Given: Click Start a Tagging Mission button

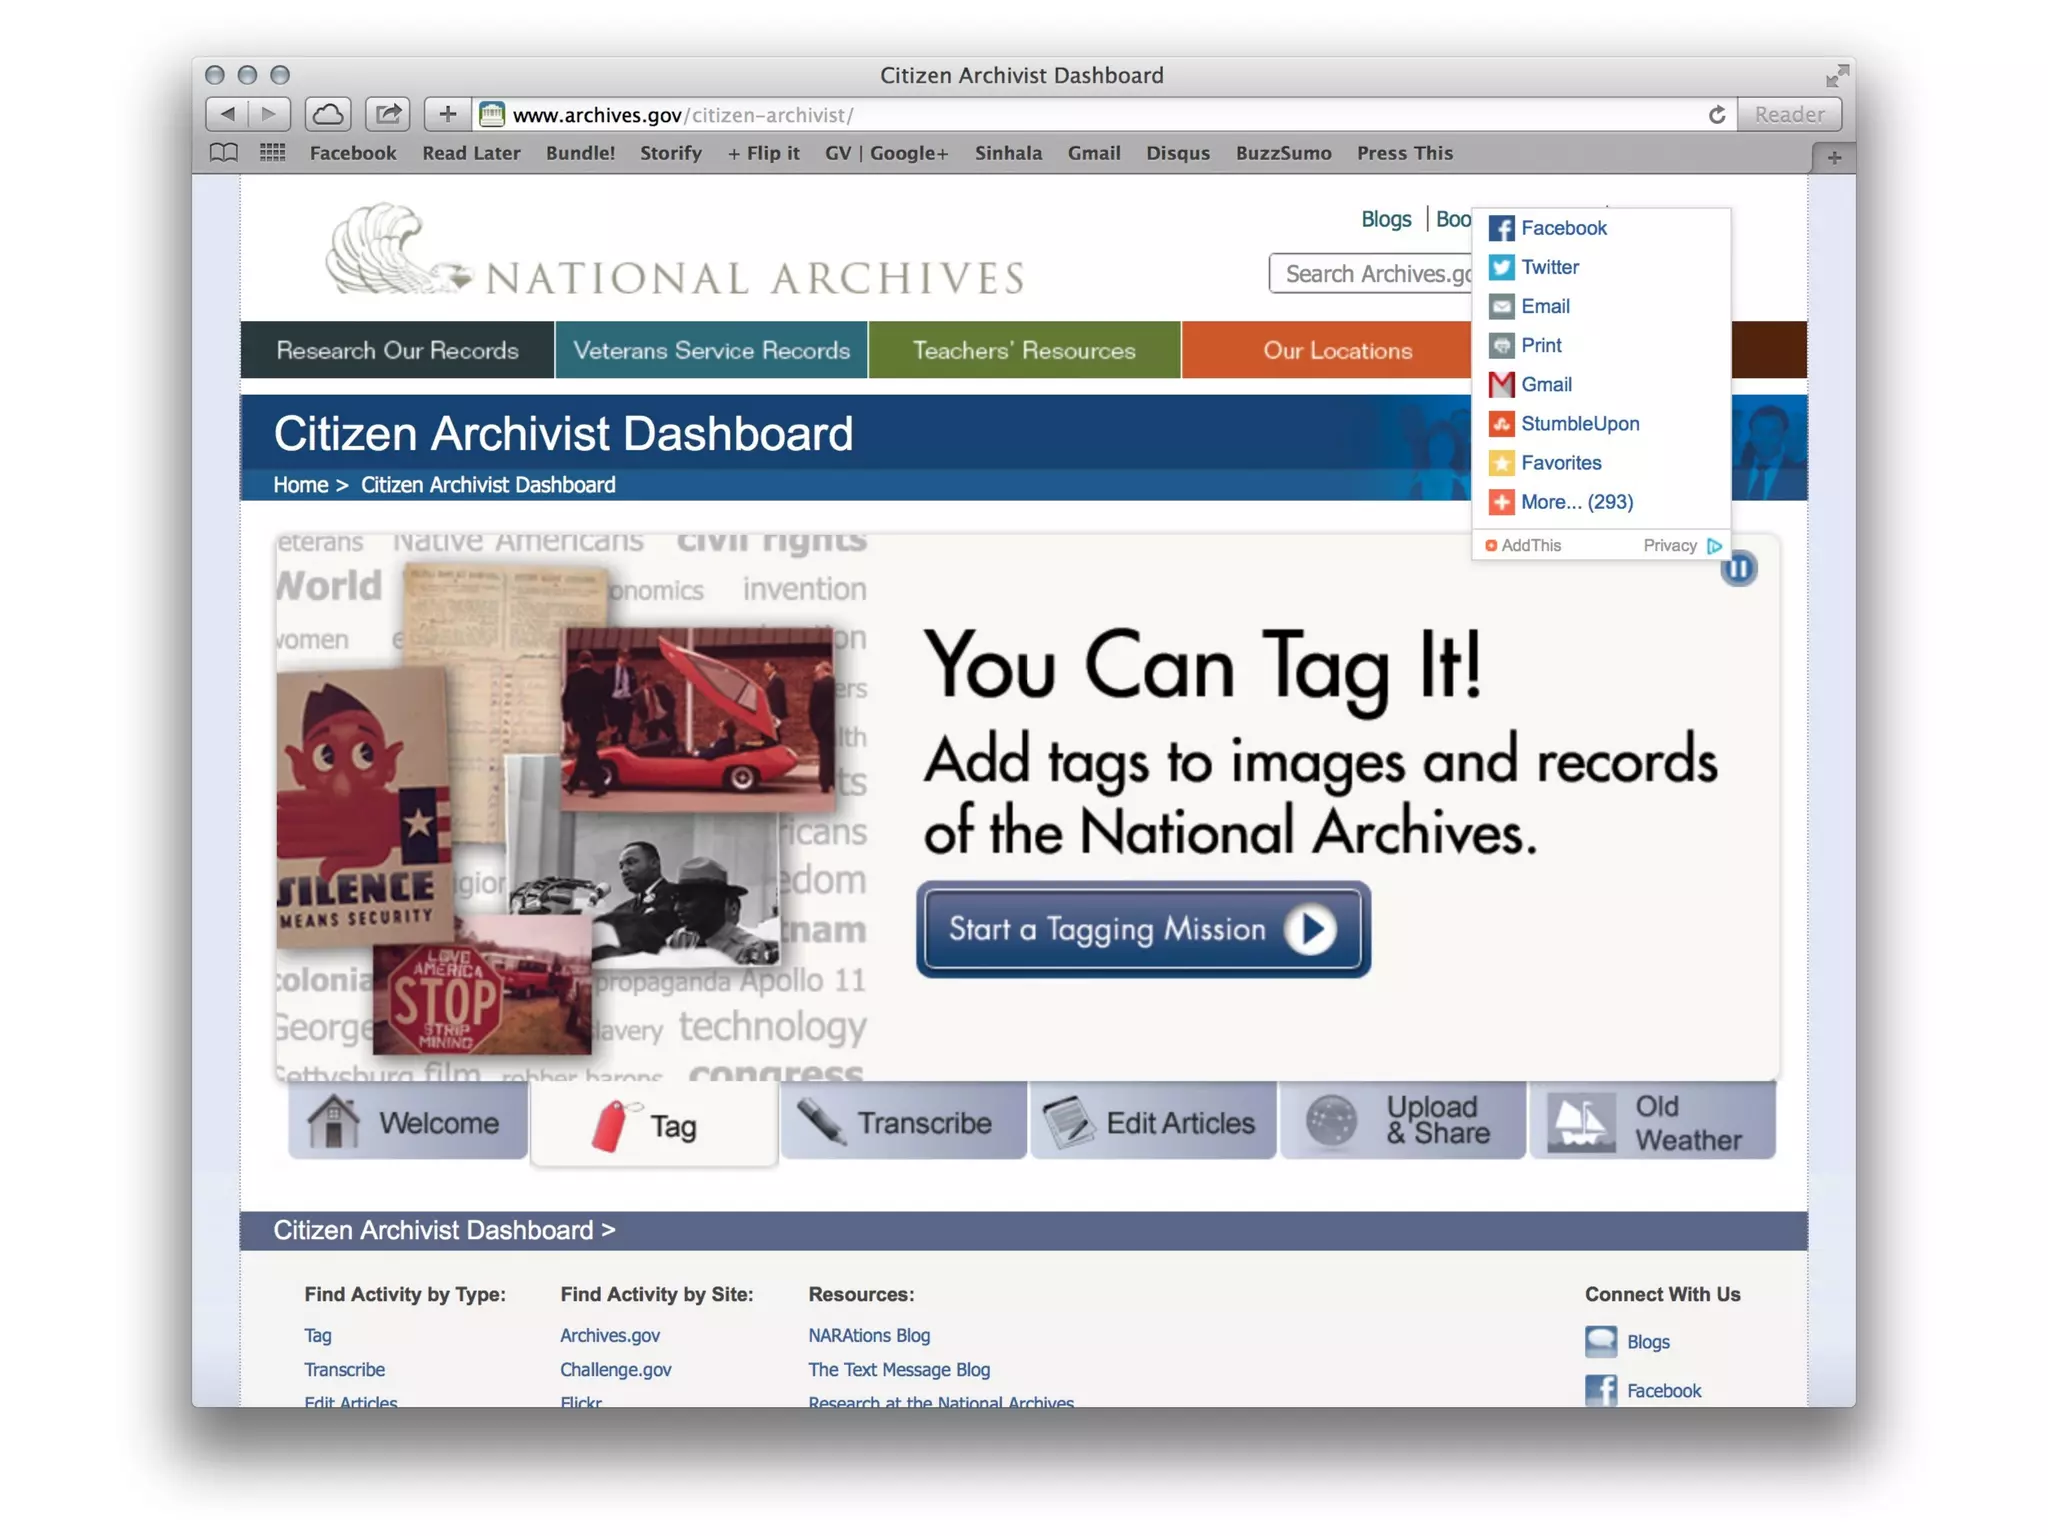Looking at the screenshot, I should [1142, 929].
